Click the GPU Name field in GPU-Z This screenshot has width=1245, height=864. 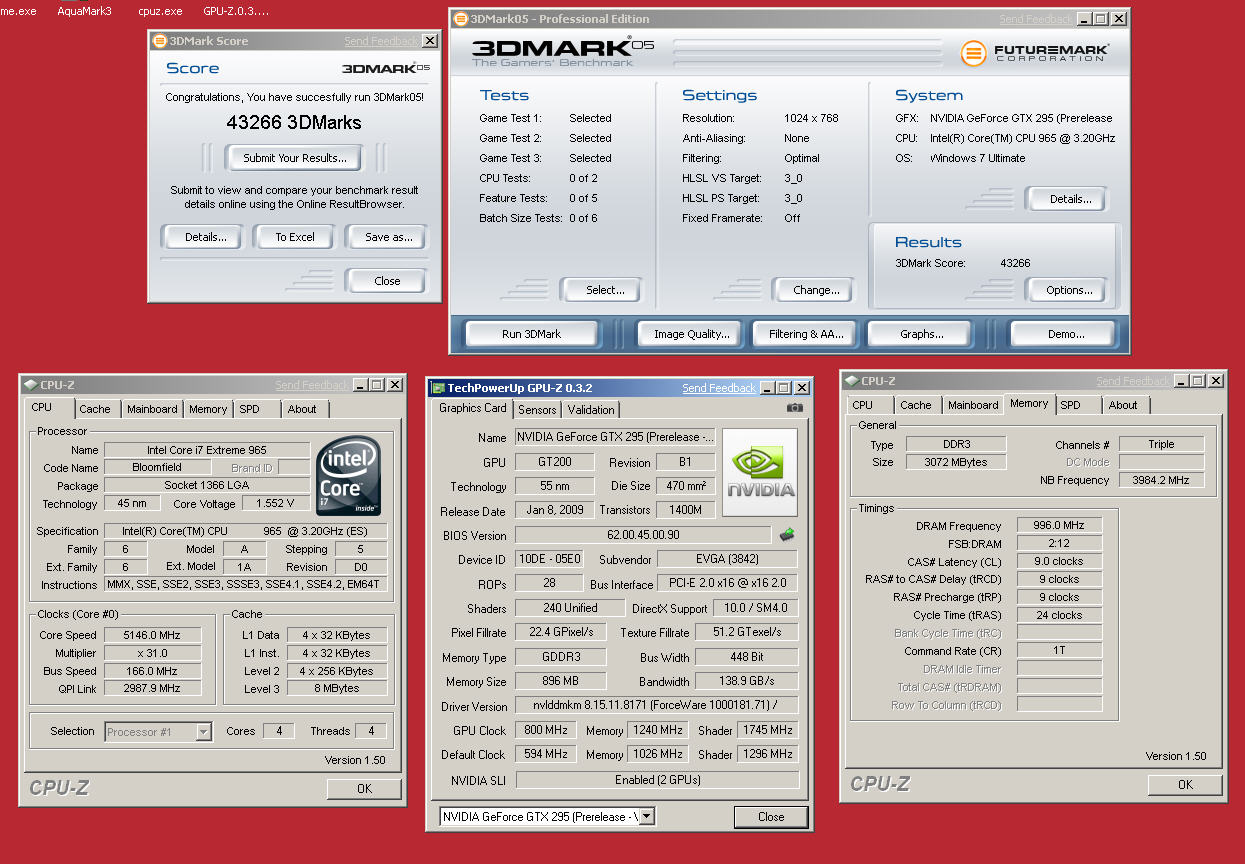(616, 437)
